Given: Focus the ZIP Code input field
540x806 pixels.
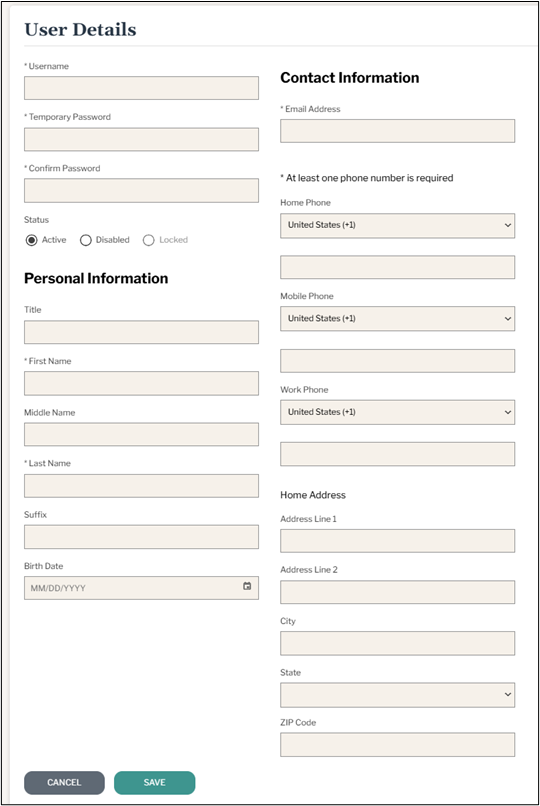Looking at the screenshot, I should pyautogui.click(x=397, y=745).
